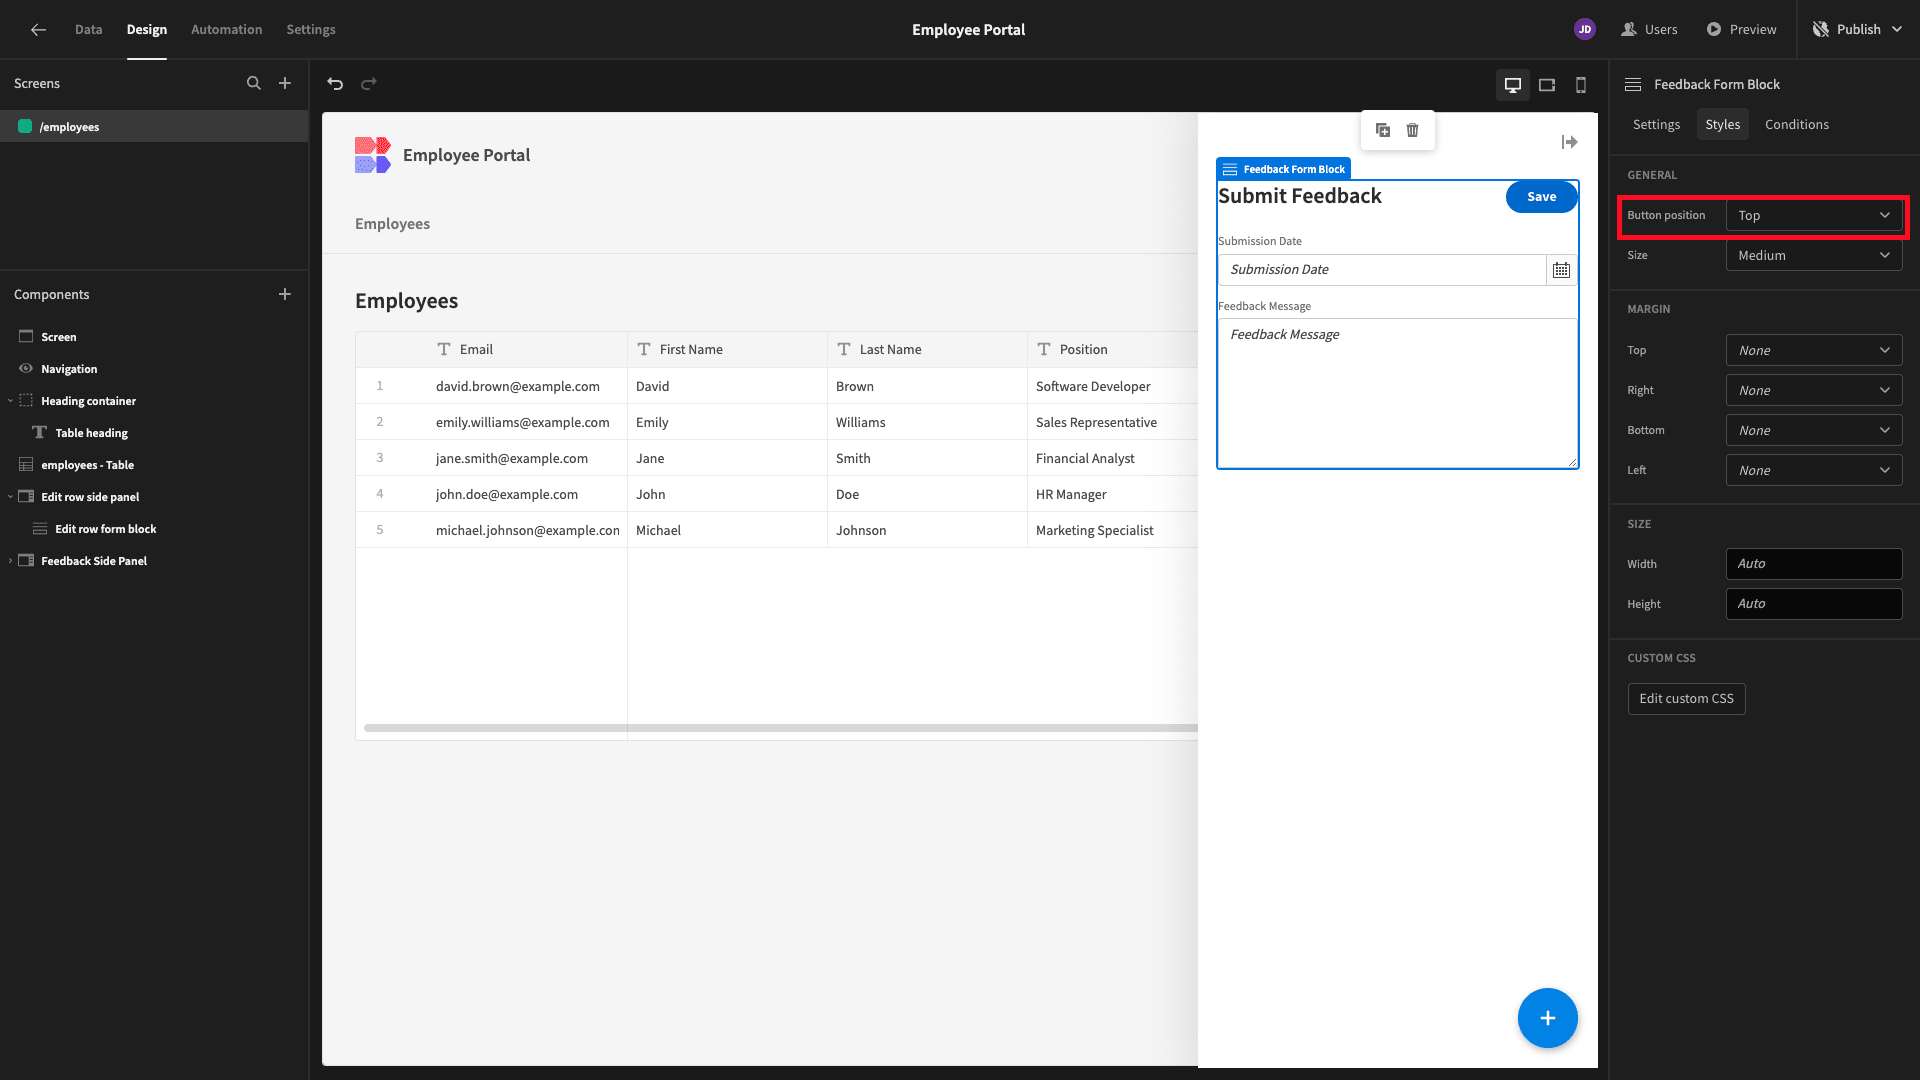The image size is (1920, 1080).
Task: Close side panel with arrow icon
Action: (x=1570, y=142)
